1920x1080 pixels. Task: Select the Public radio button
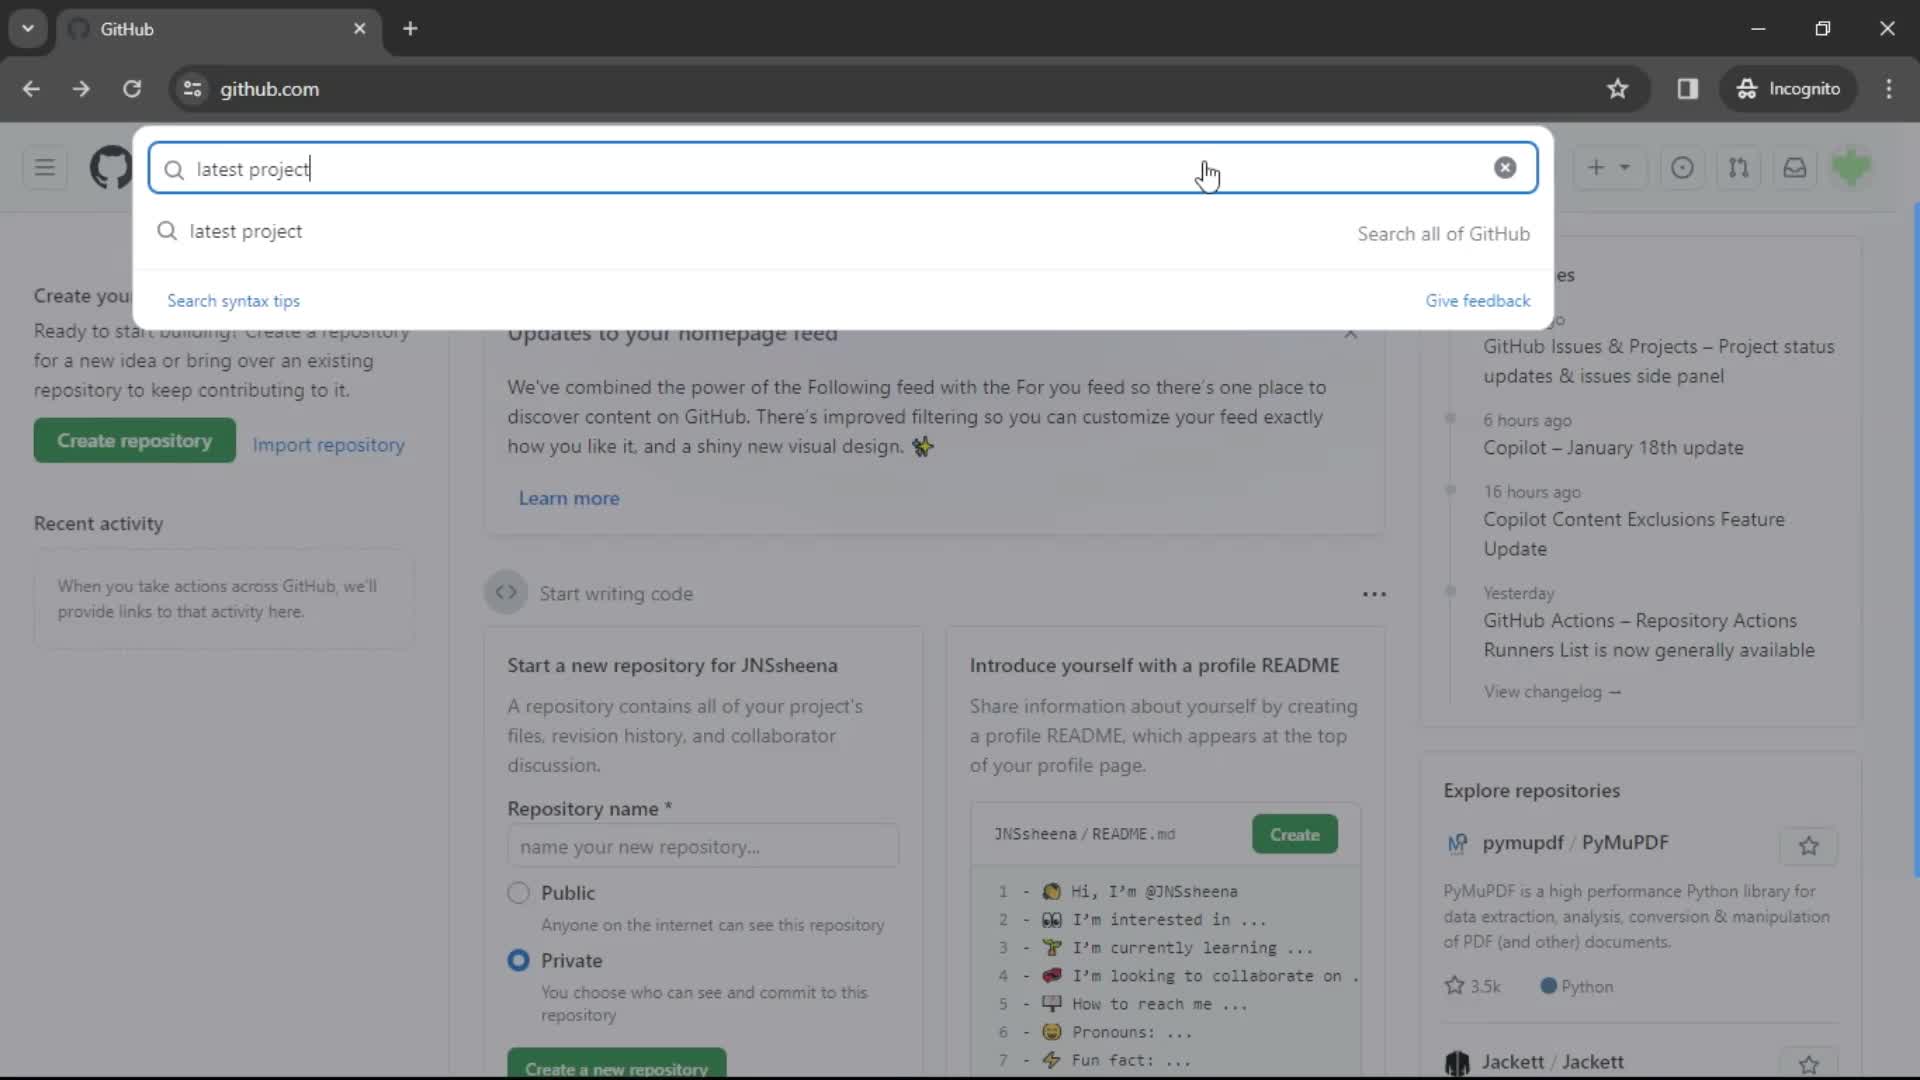click(x=517, y=893)
